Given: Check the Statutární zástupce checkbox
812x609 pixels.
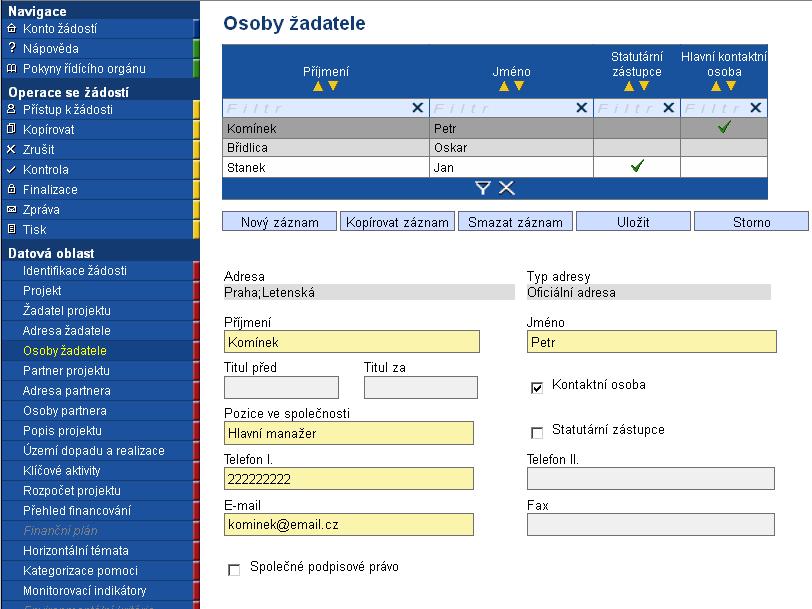Looking at the screenshot, I should tap(537, 432).
